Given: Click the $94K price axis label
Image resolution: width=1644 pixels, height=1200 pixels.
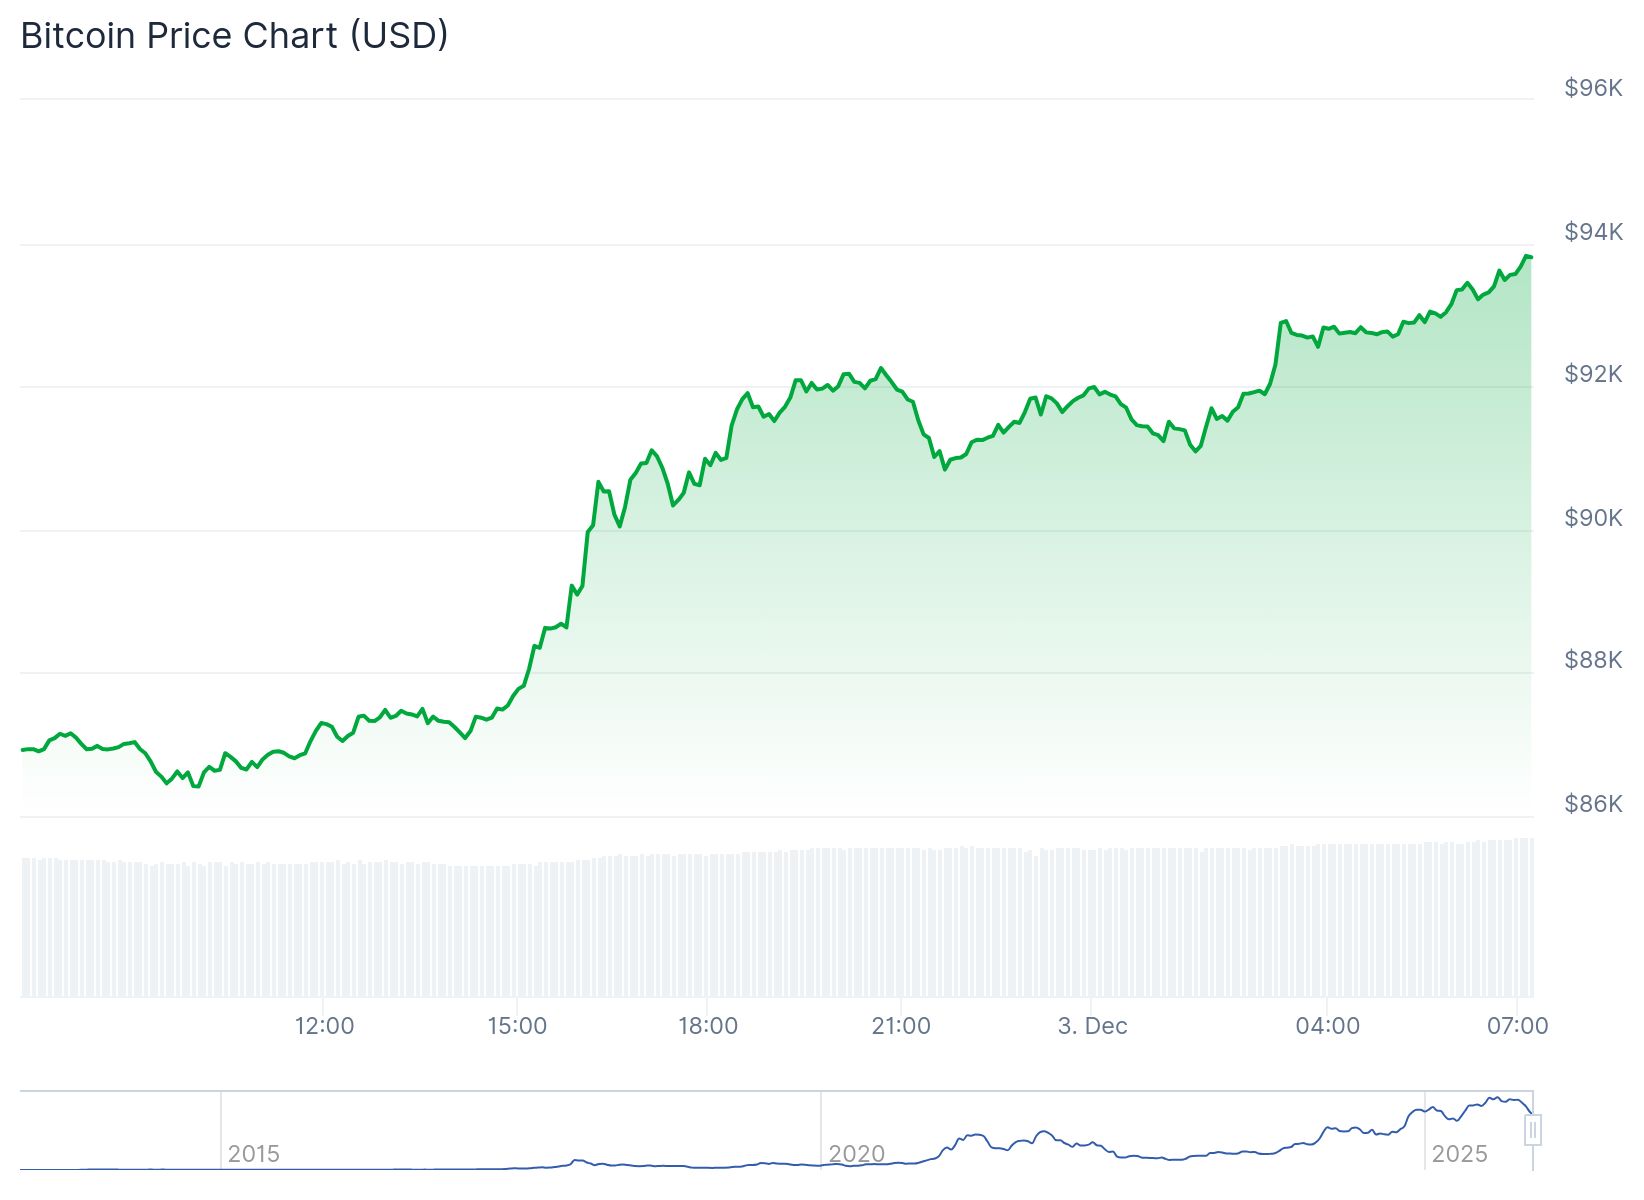Looking at the screenshot, I should pos(1593,232).
